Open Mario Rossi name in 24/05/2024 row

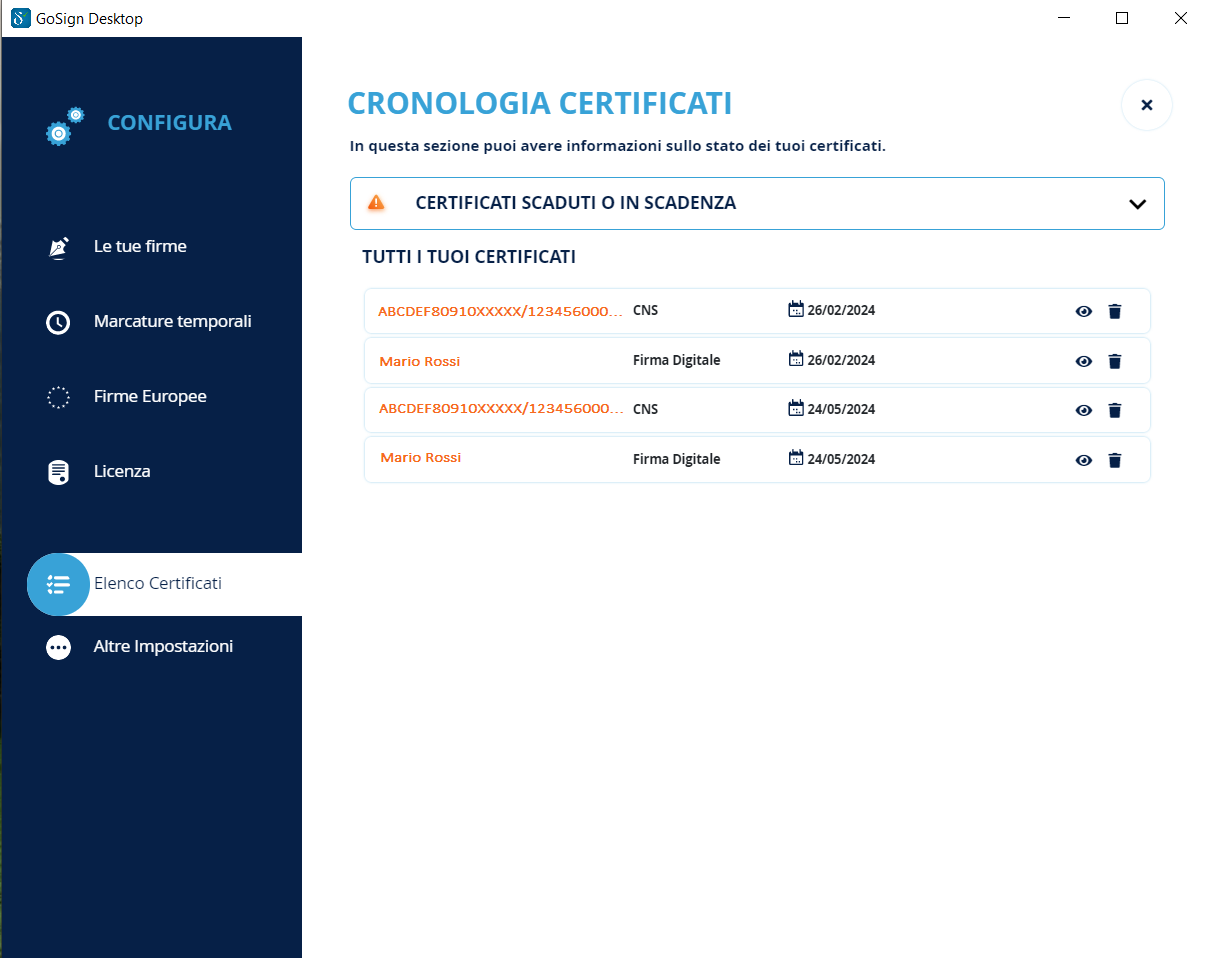click(421, 457)
